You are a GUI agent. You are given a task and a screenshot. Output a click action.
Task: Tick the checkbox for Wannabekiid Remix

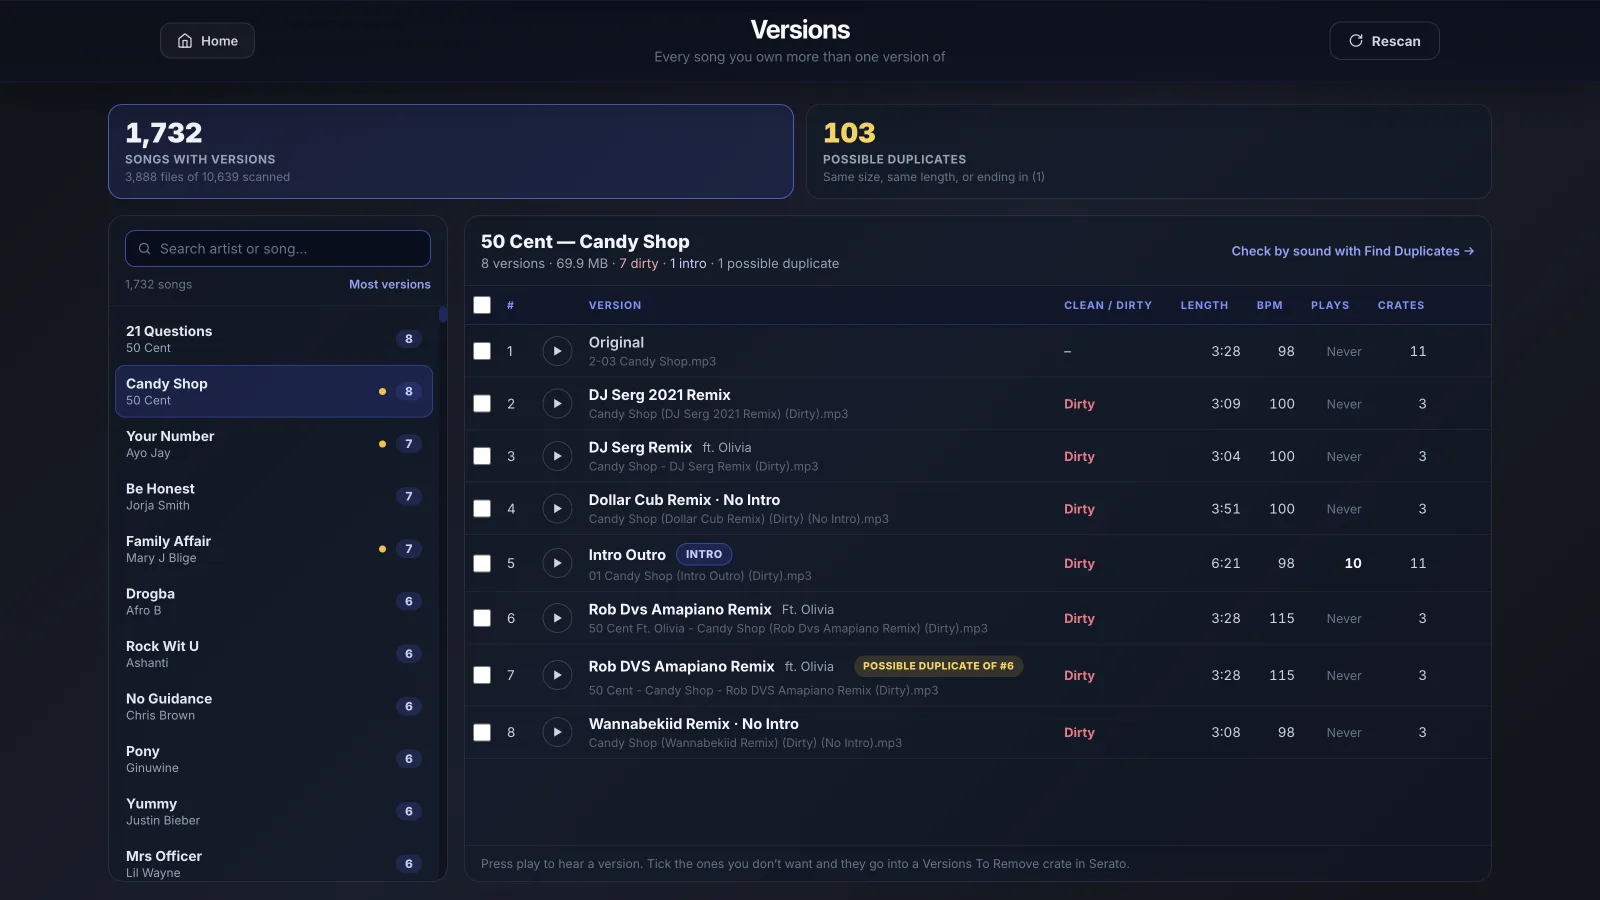(482, 732)
